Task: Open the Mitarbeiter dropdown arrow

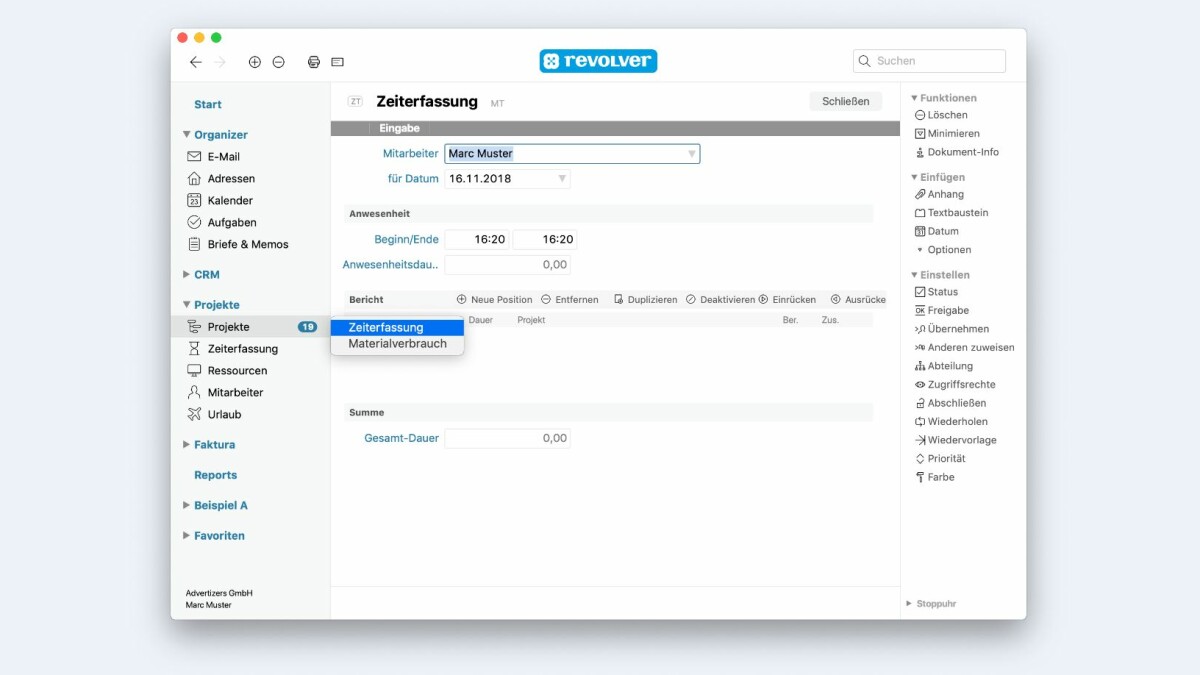Action: 691,154
